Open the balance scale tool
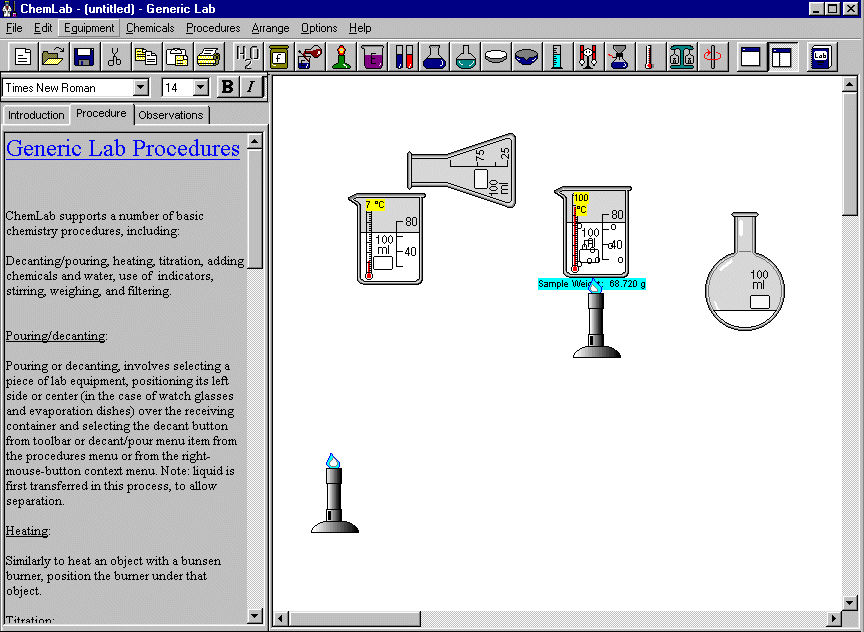 pos(681,57)
